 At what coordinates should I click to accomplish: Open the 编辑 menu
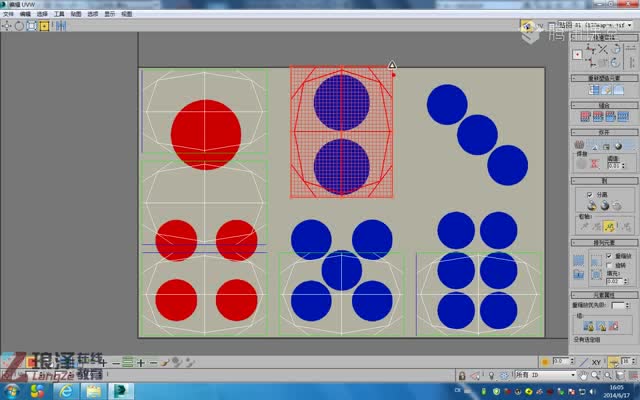(25, 15)
